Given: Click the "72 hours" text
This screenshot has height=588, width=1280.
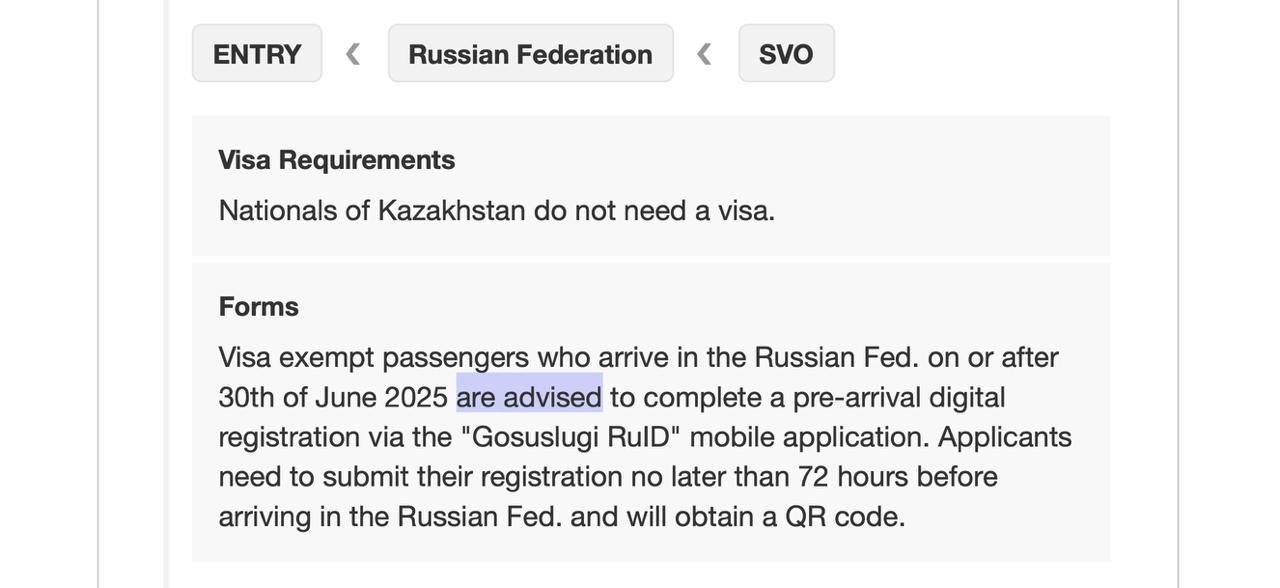Looking at the screenshot, I should point(852,477).
